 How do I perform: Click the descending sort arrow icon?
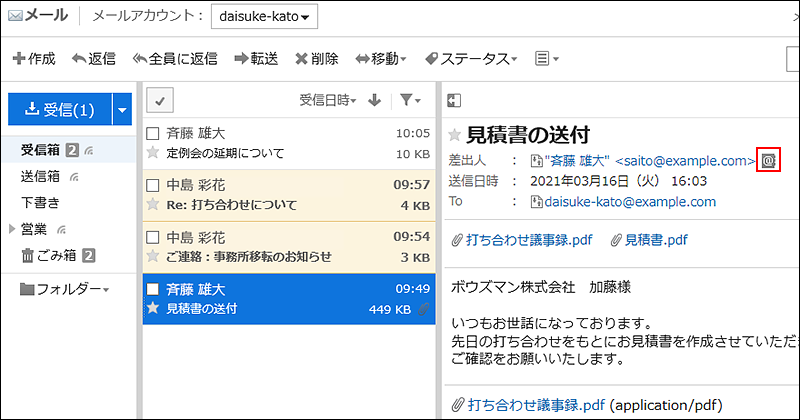(374, 100)
